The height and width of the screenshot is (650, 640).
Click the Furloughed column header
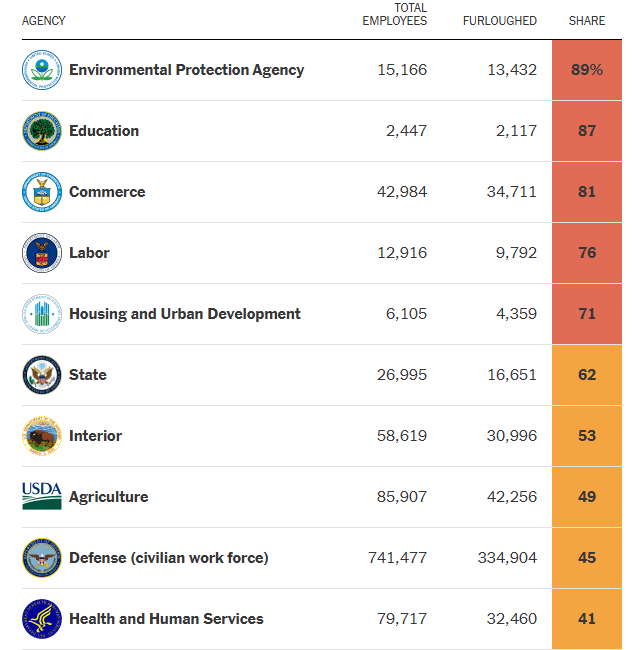point(500,21)
